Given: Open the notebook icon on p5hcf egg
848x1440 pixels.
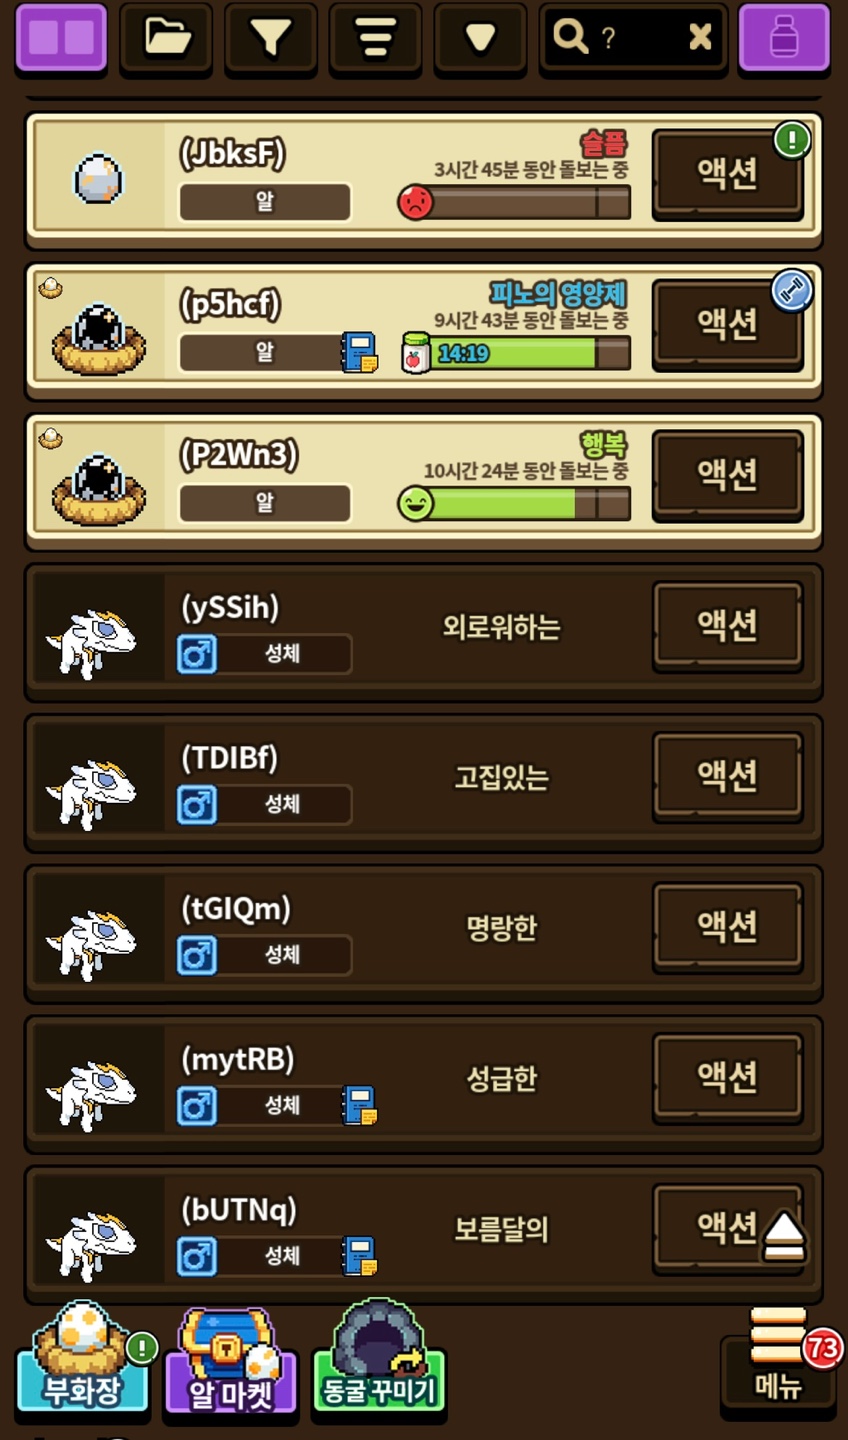Looking at the screenshot, I should coord(359,353).
